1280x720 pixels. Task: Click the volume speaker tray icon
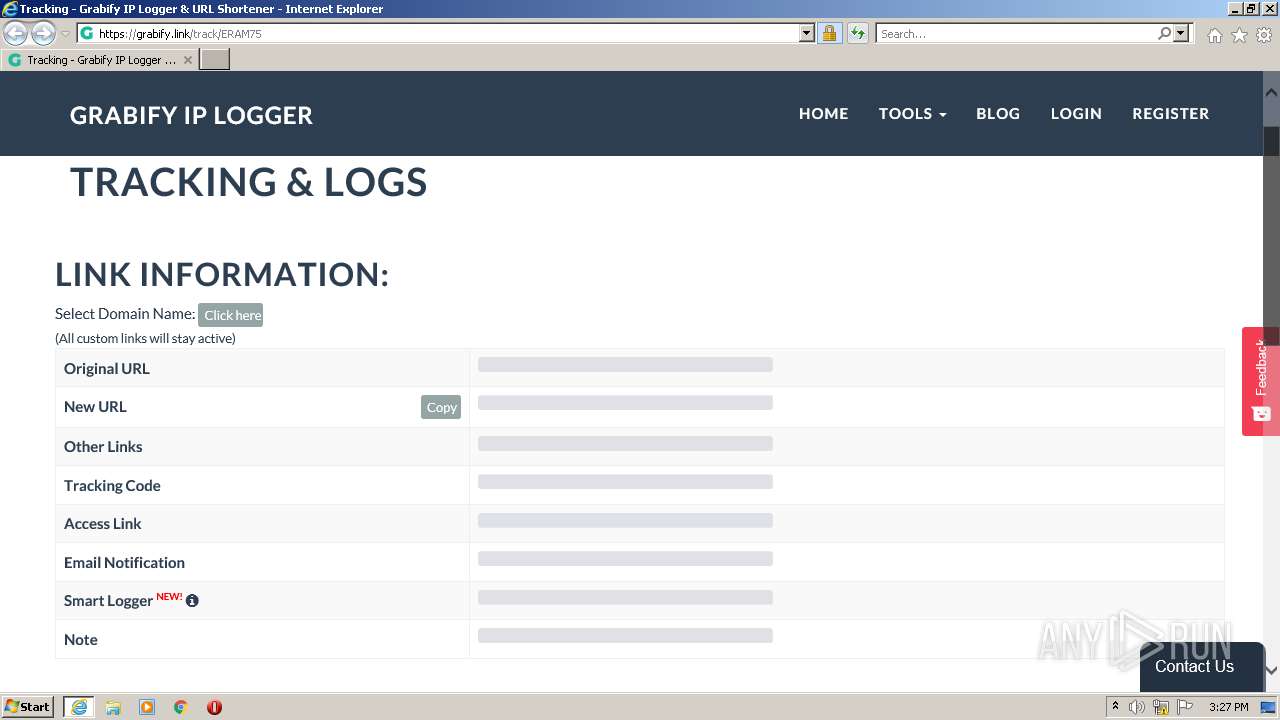[x=1137, y=707]
